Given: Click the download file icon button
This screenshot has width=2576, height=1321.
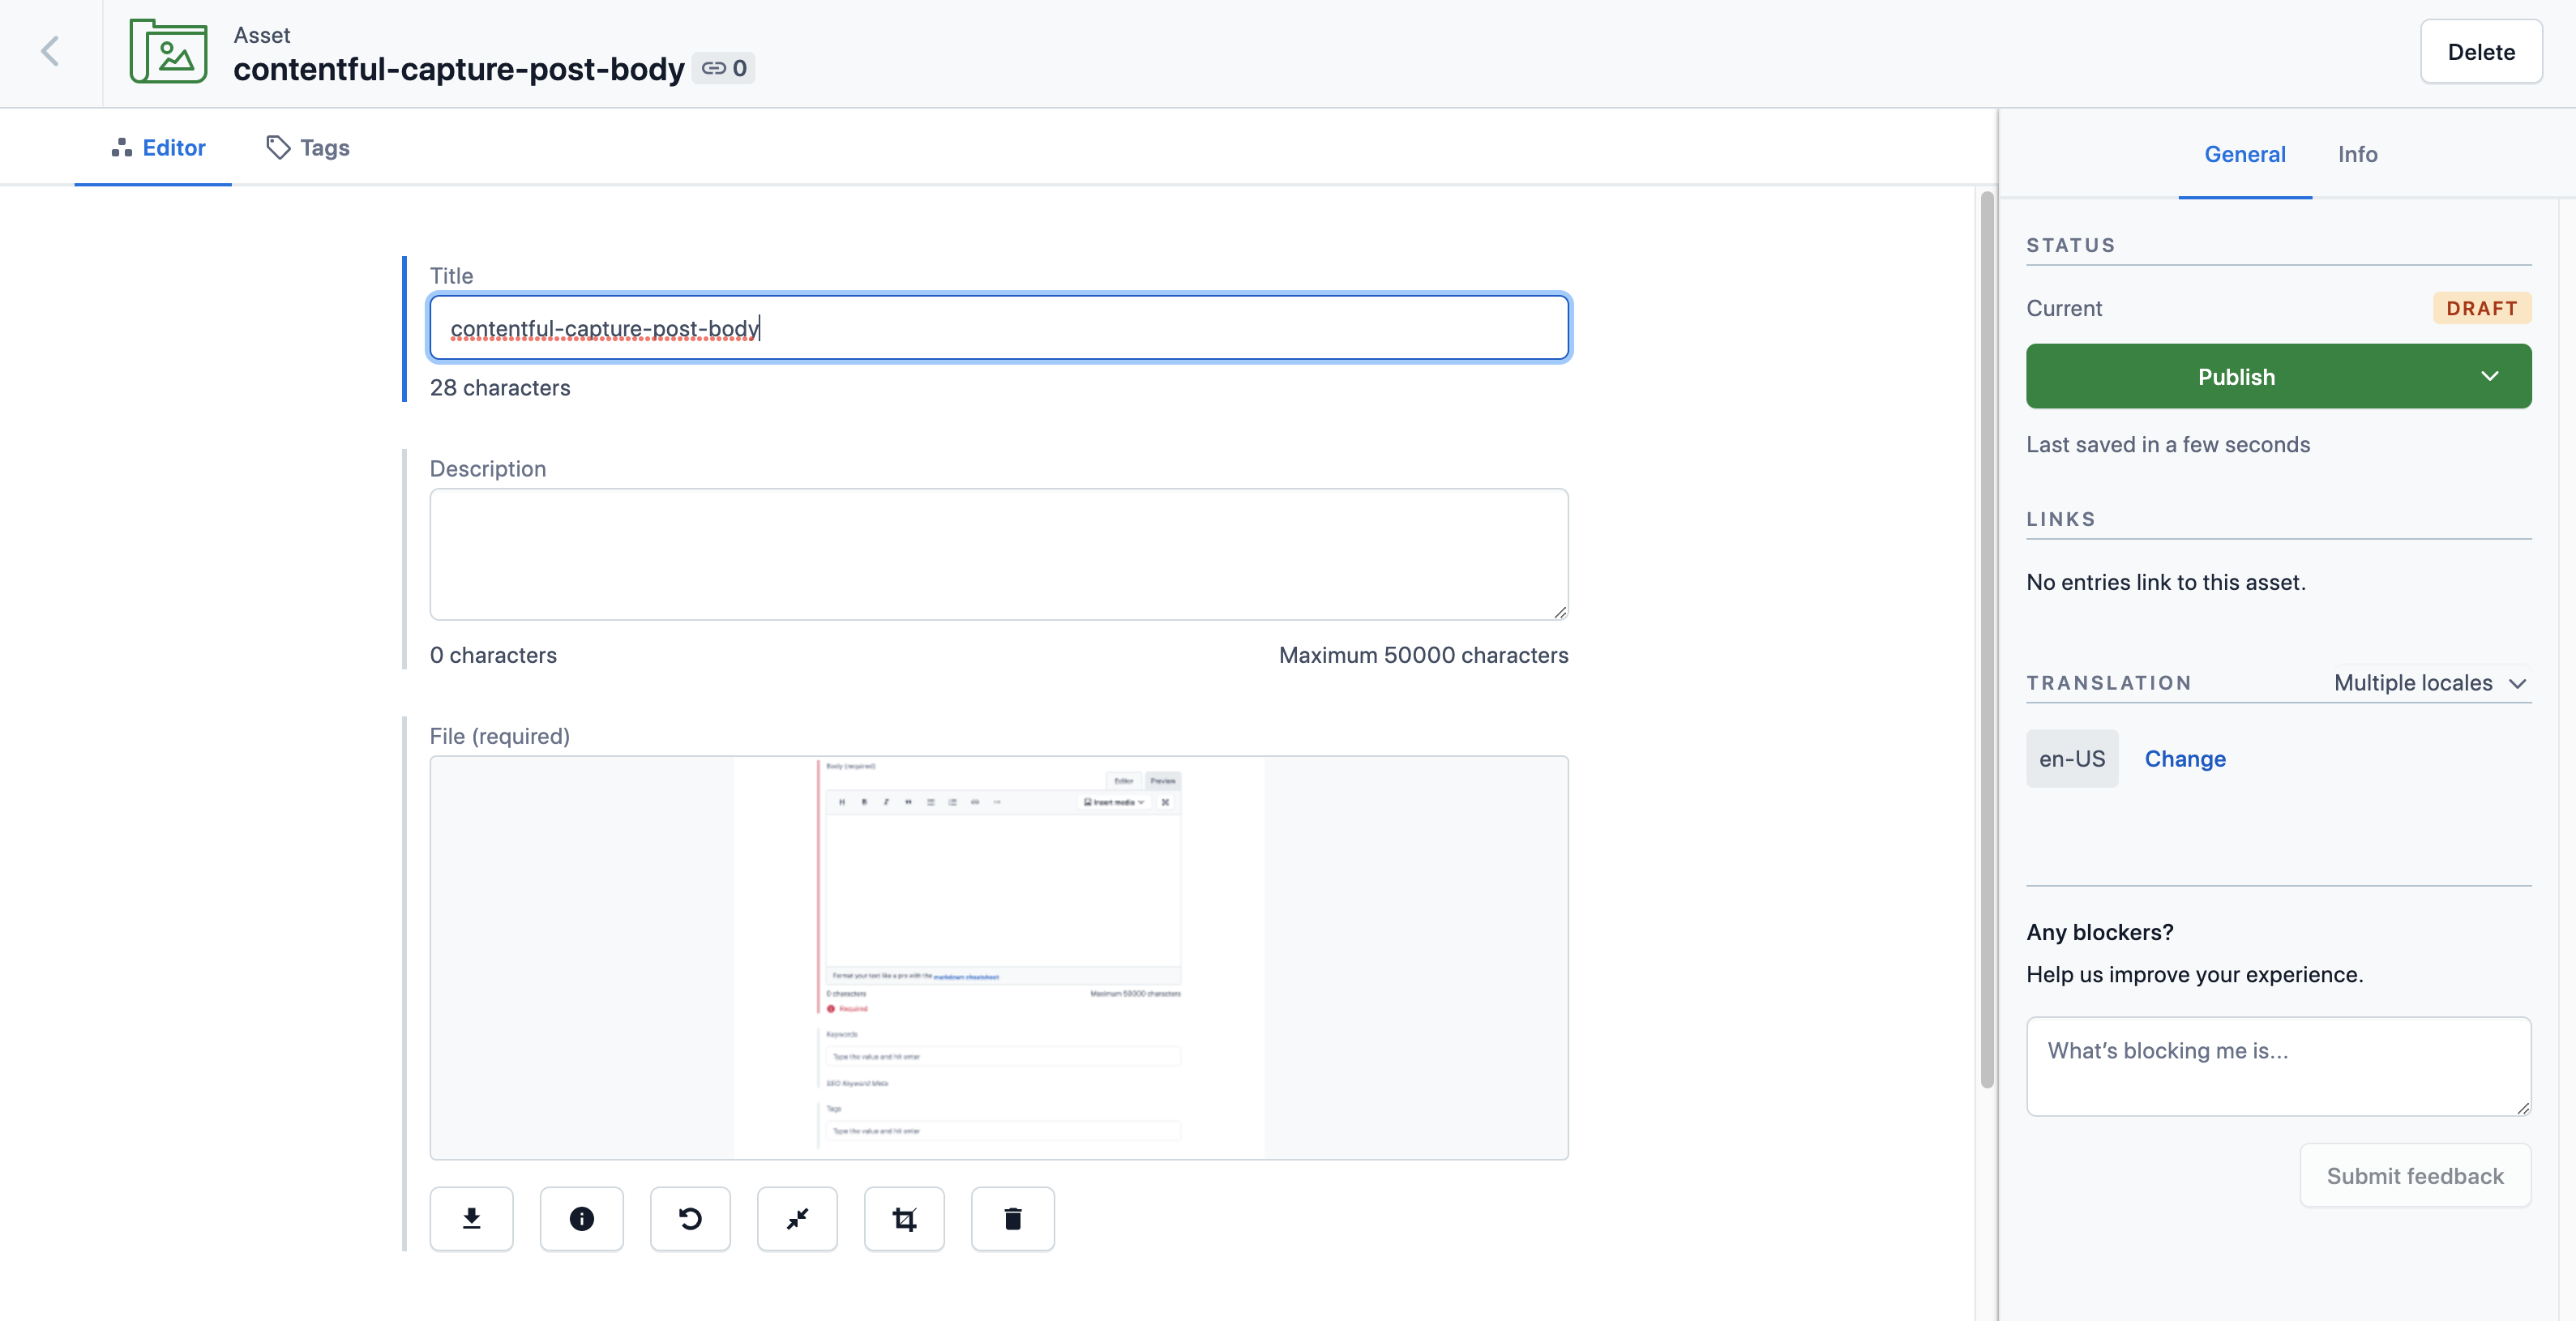Looking at the screenshot, I should tap(471, 1218).
